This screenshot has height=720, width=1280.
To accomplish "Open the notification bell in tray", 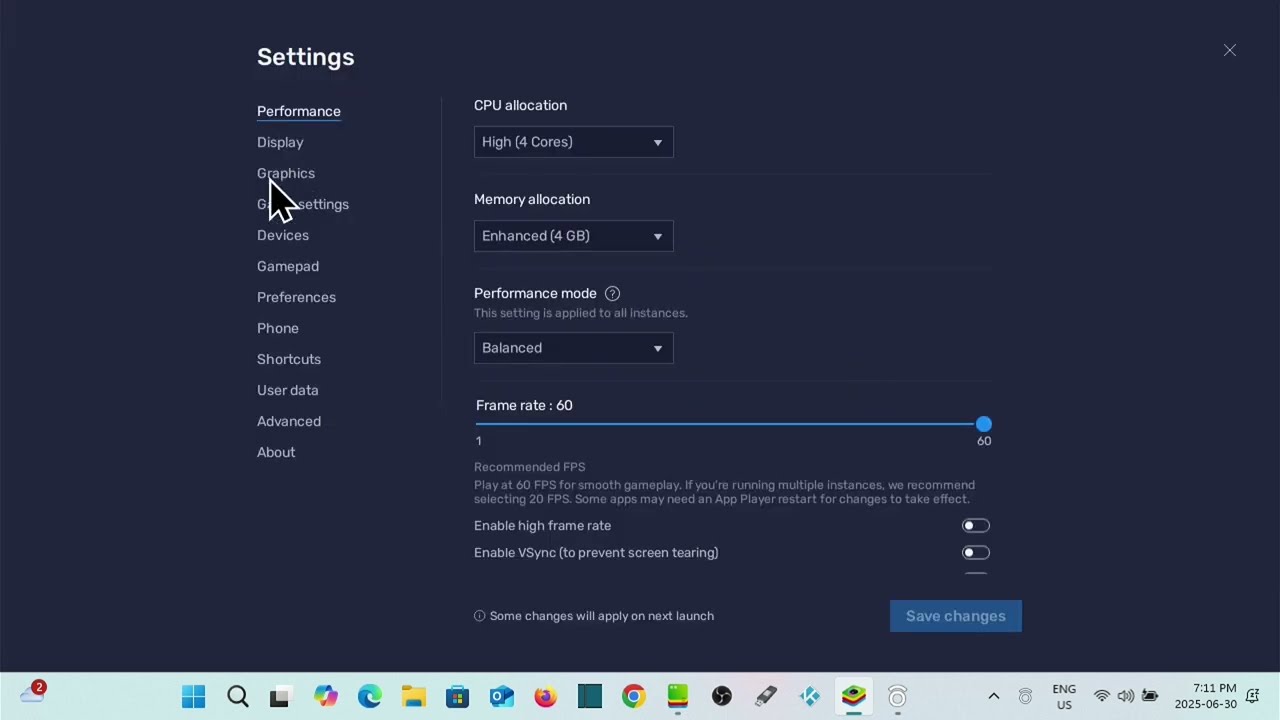I will pyautogui.click(x=1252, y=696).
